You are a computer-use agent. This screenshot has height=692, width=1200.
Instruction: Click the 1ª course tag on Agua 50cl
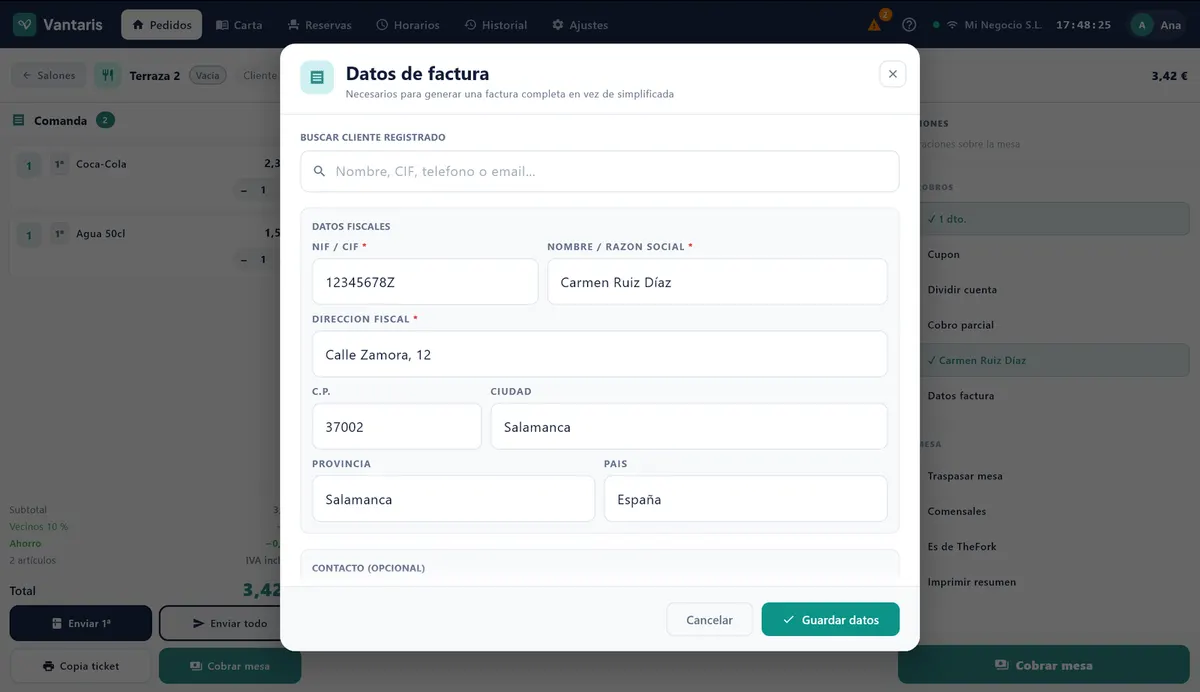click(x=59, y=235)
